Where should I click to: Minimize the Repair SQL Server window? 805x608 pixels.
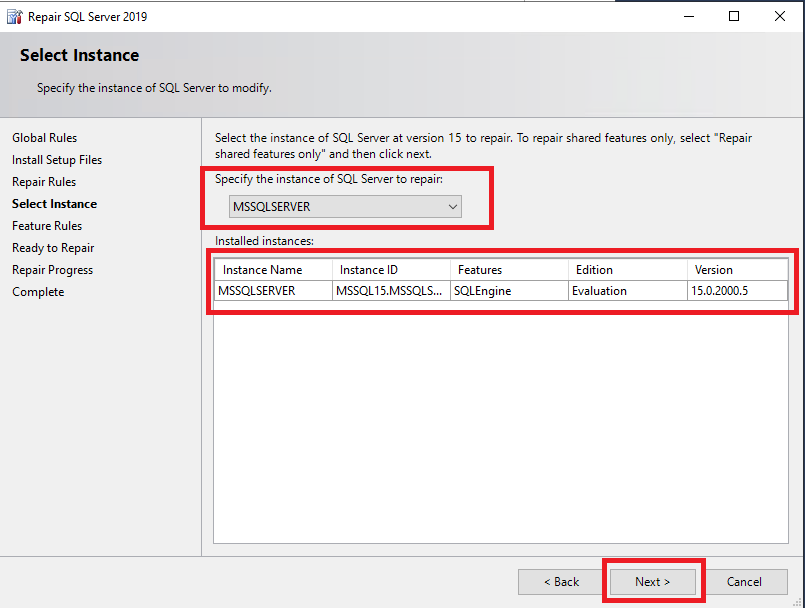[689, 16]
